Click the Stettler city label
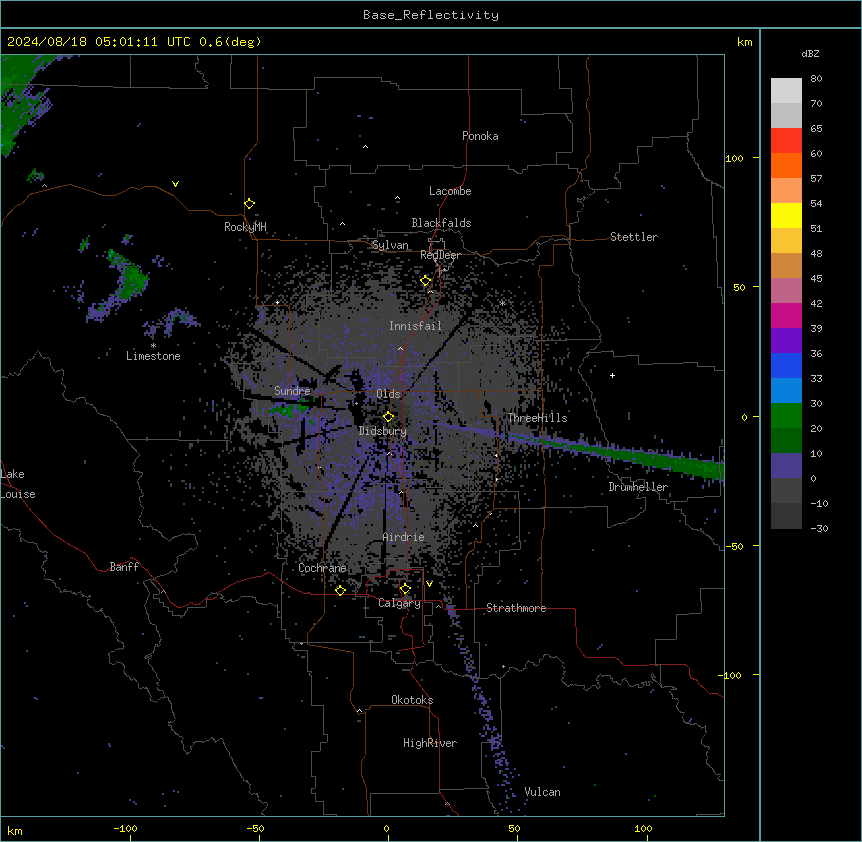The image size is (862, 842). pos(634,237)
